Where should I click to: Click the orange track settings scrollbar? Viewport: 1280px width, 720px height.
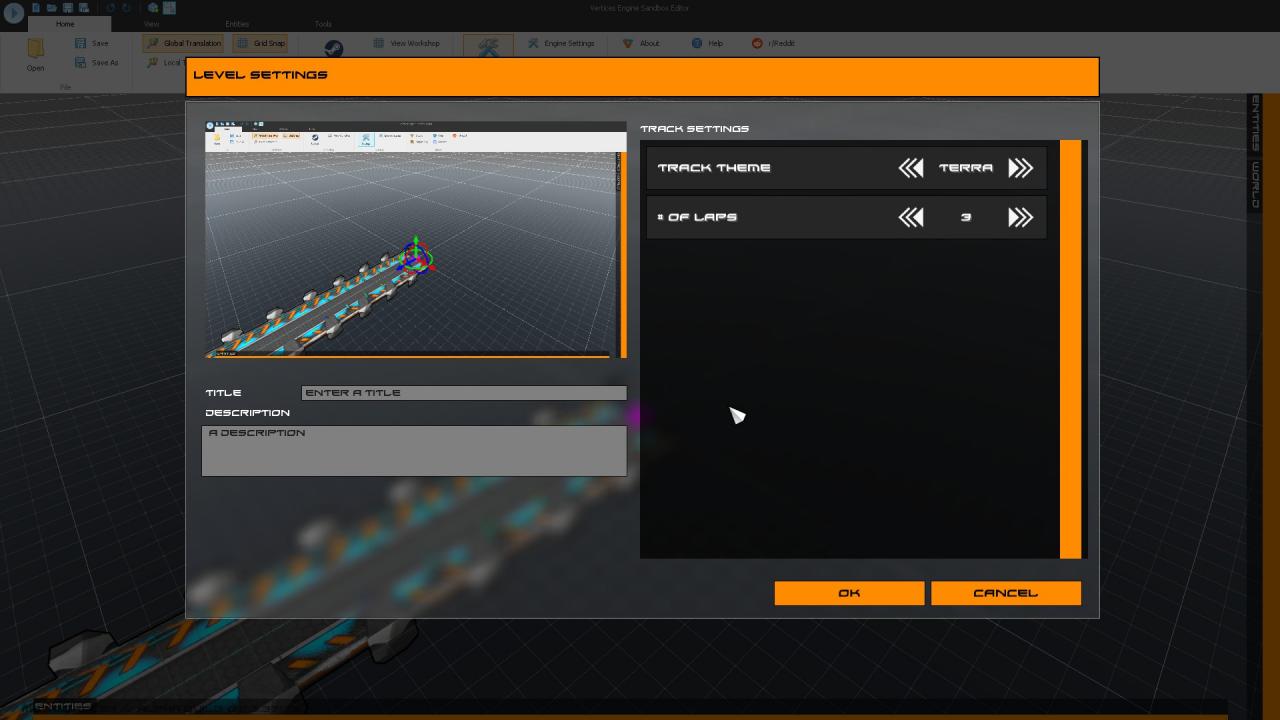[1070, 349]
